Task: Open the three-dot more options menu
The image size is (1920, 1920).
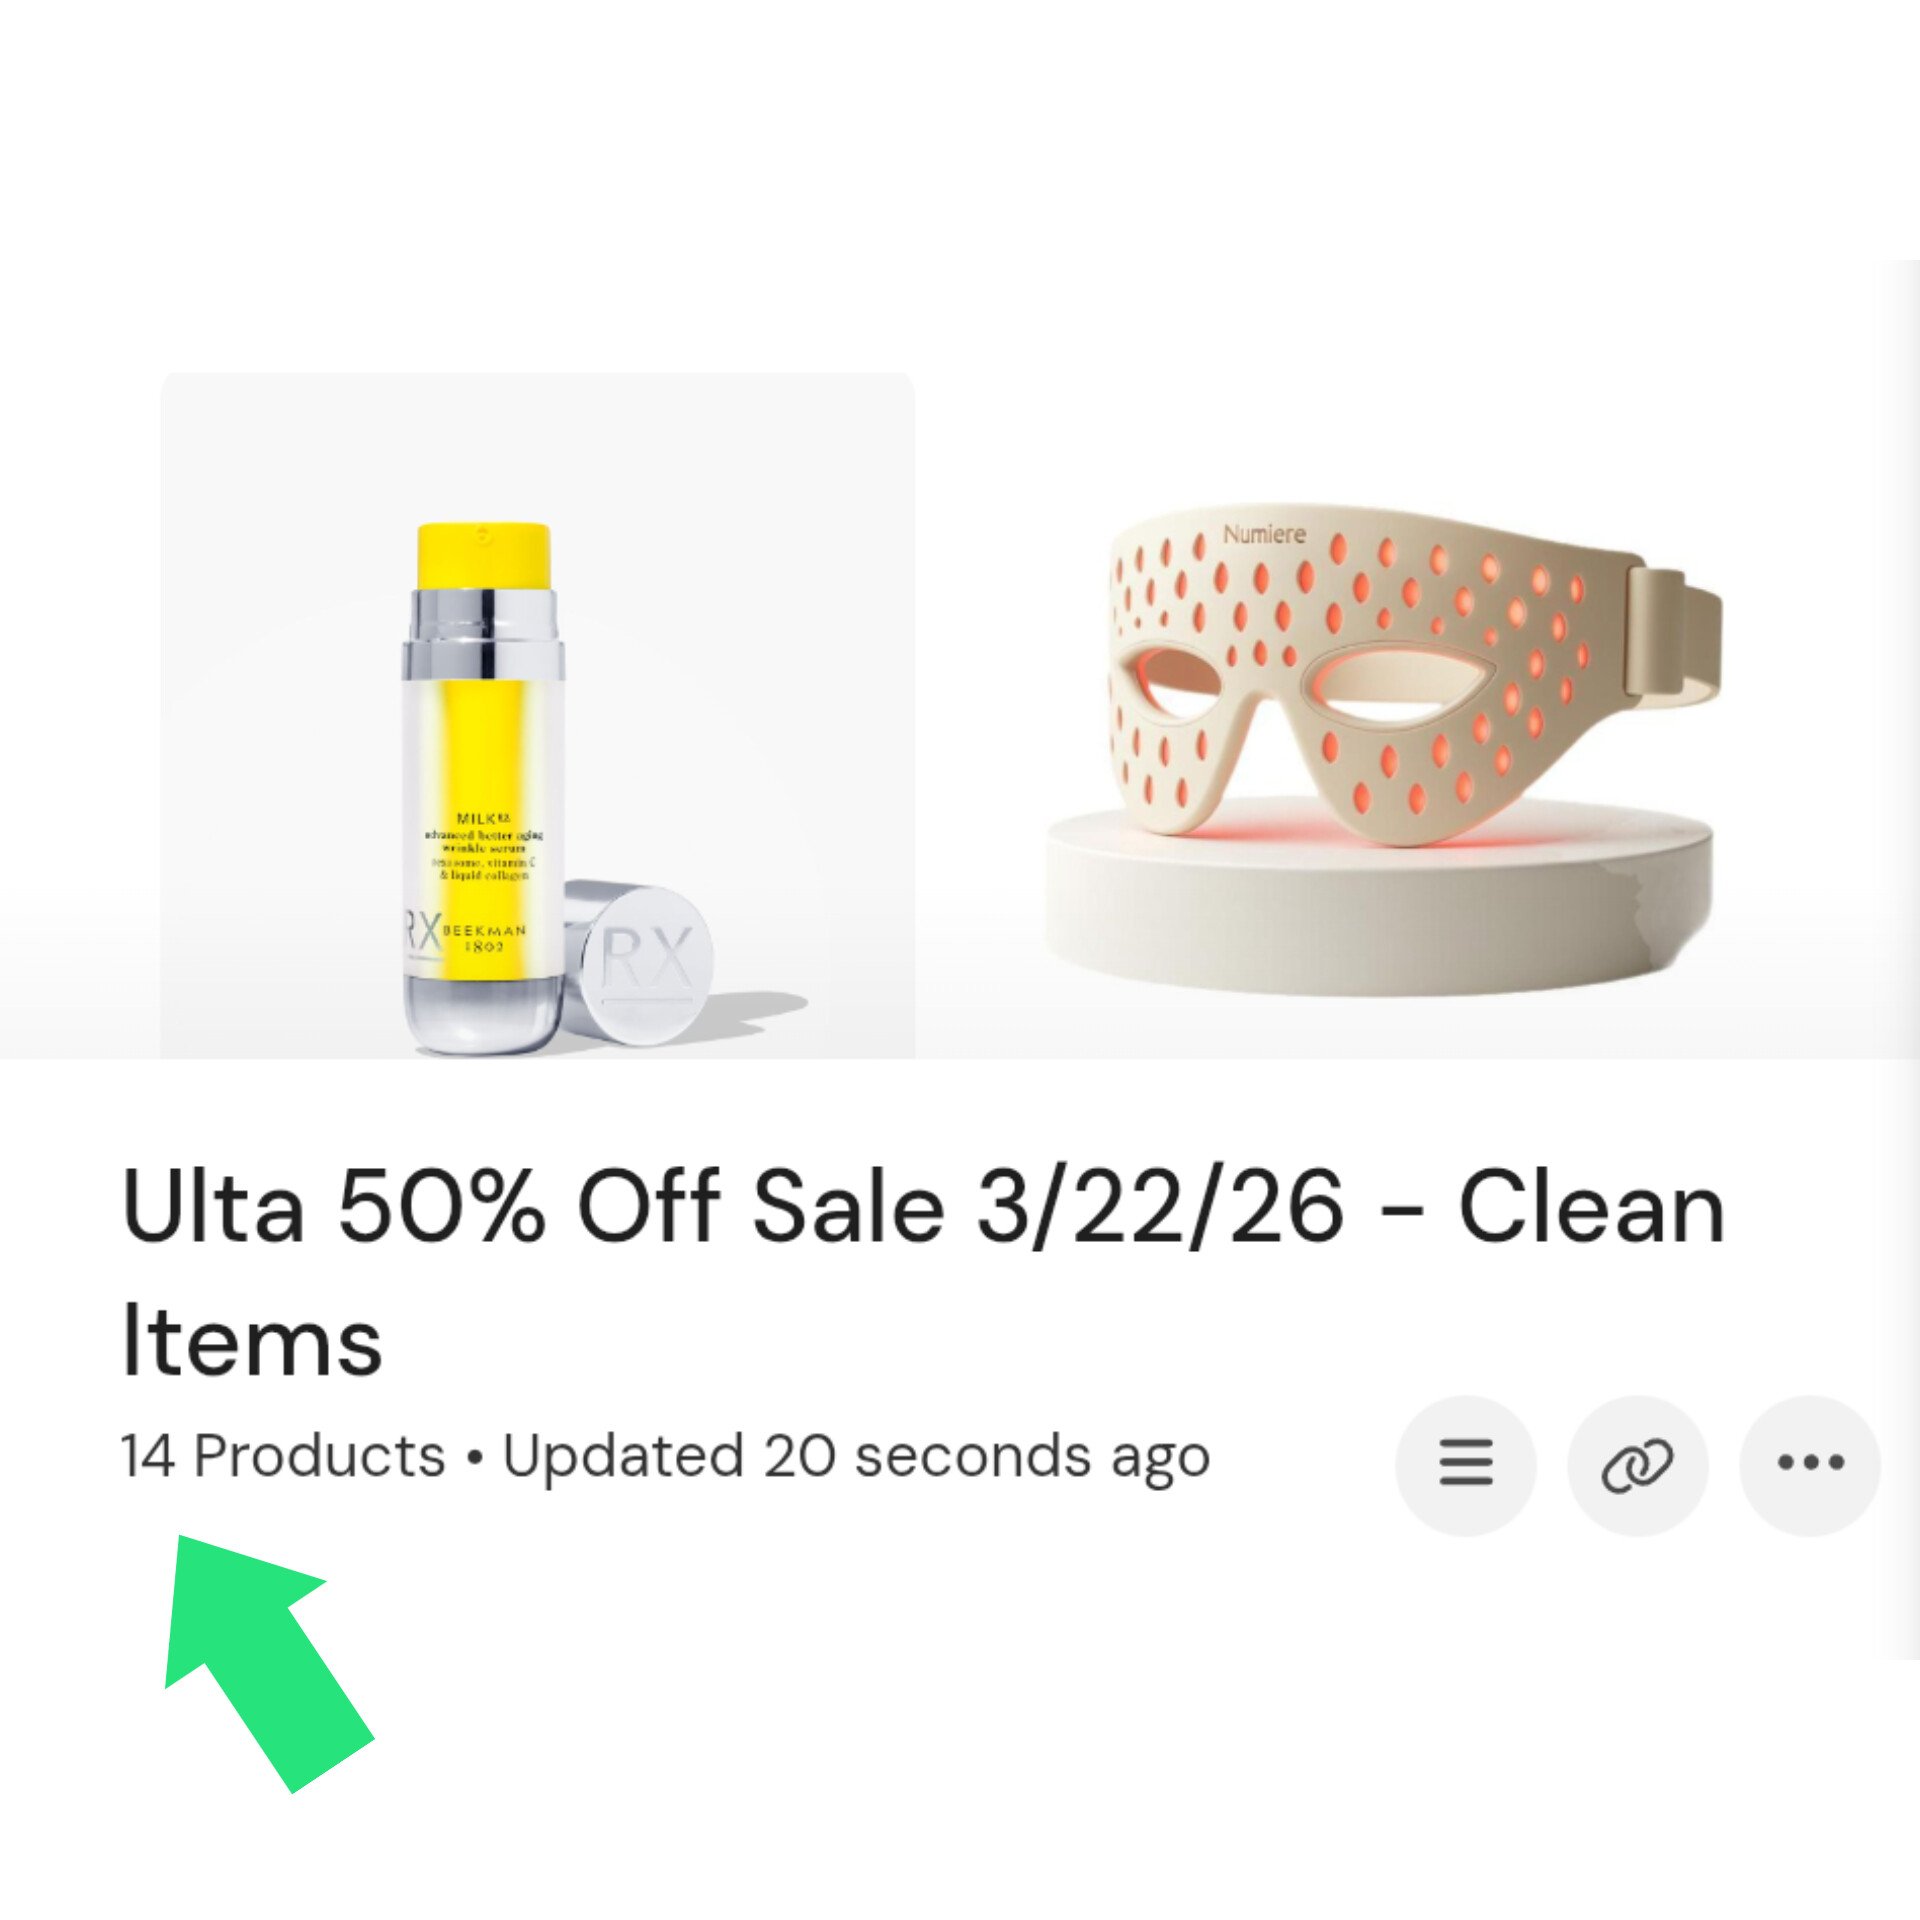Action: (1810, 1464)
